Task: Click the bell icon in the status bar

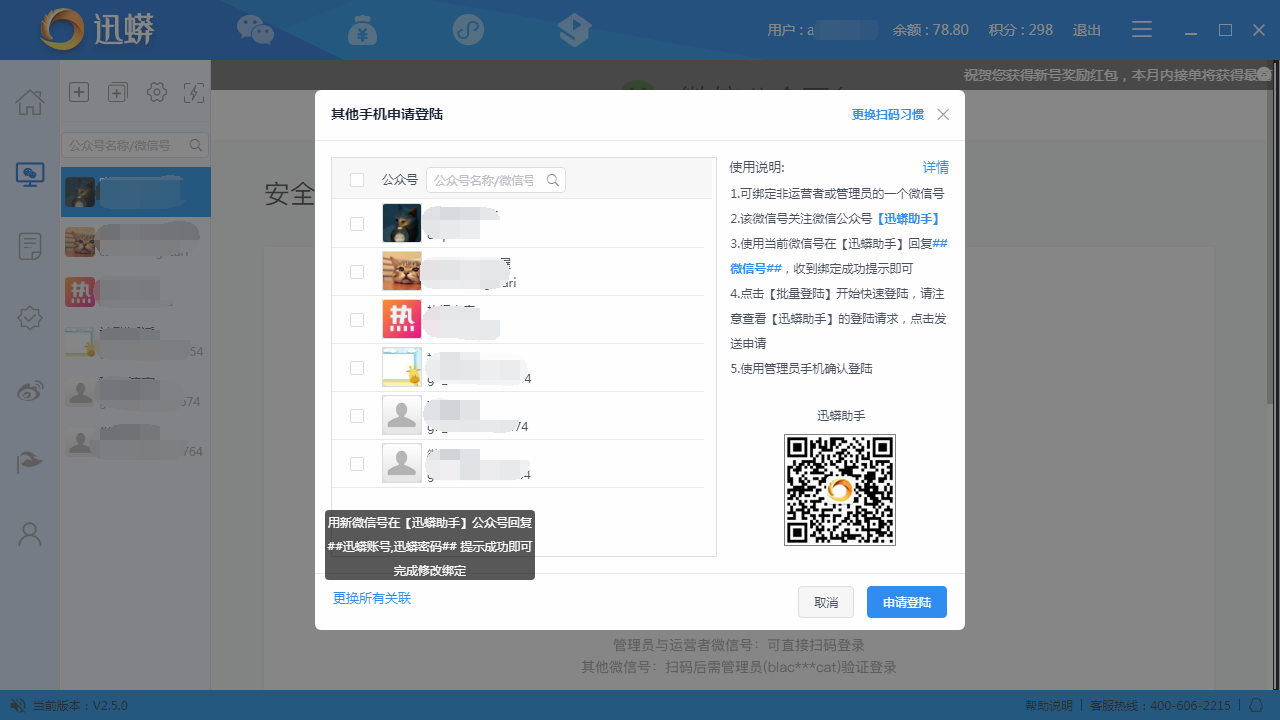Action: pos(1256,705)
